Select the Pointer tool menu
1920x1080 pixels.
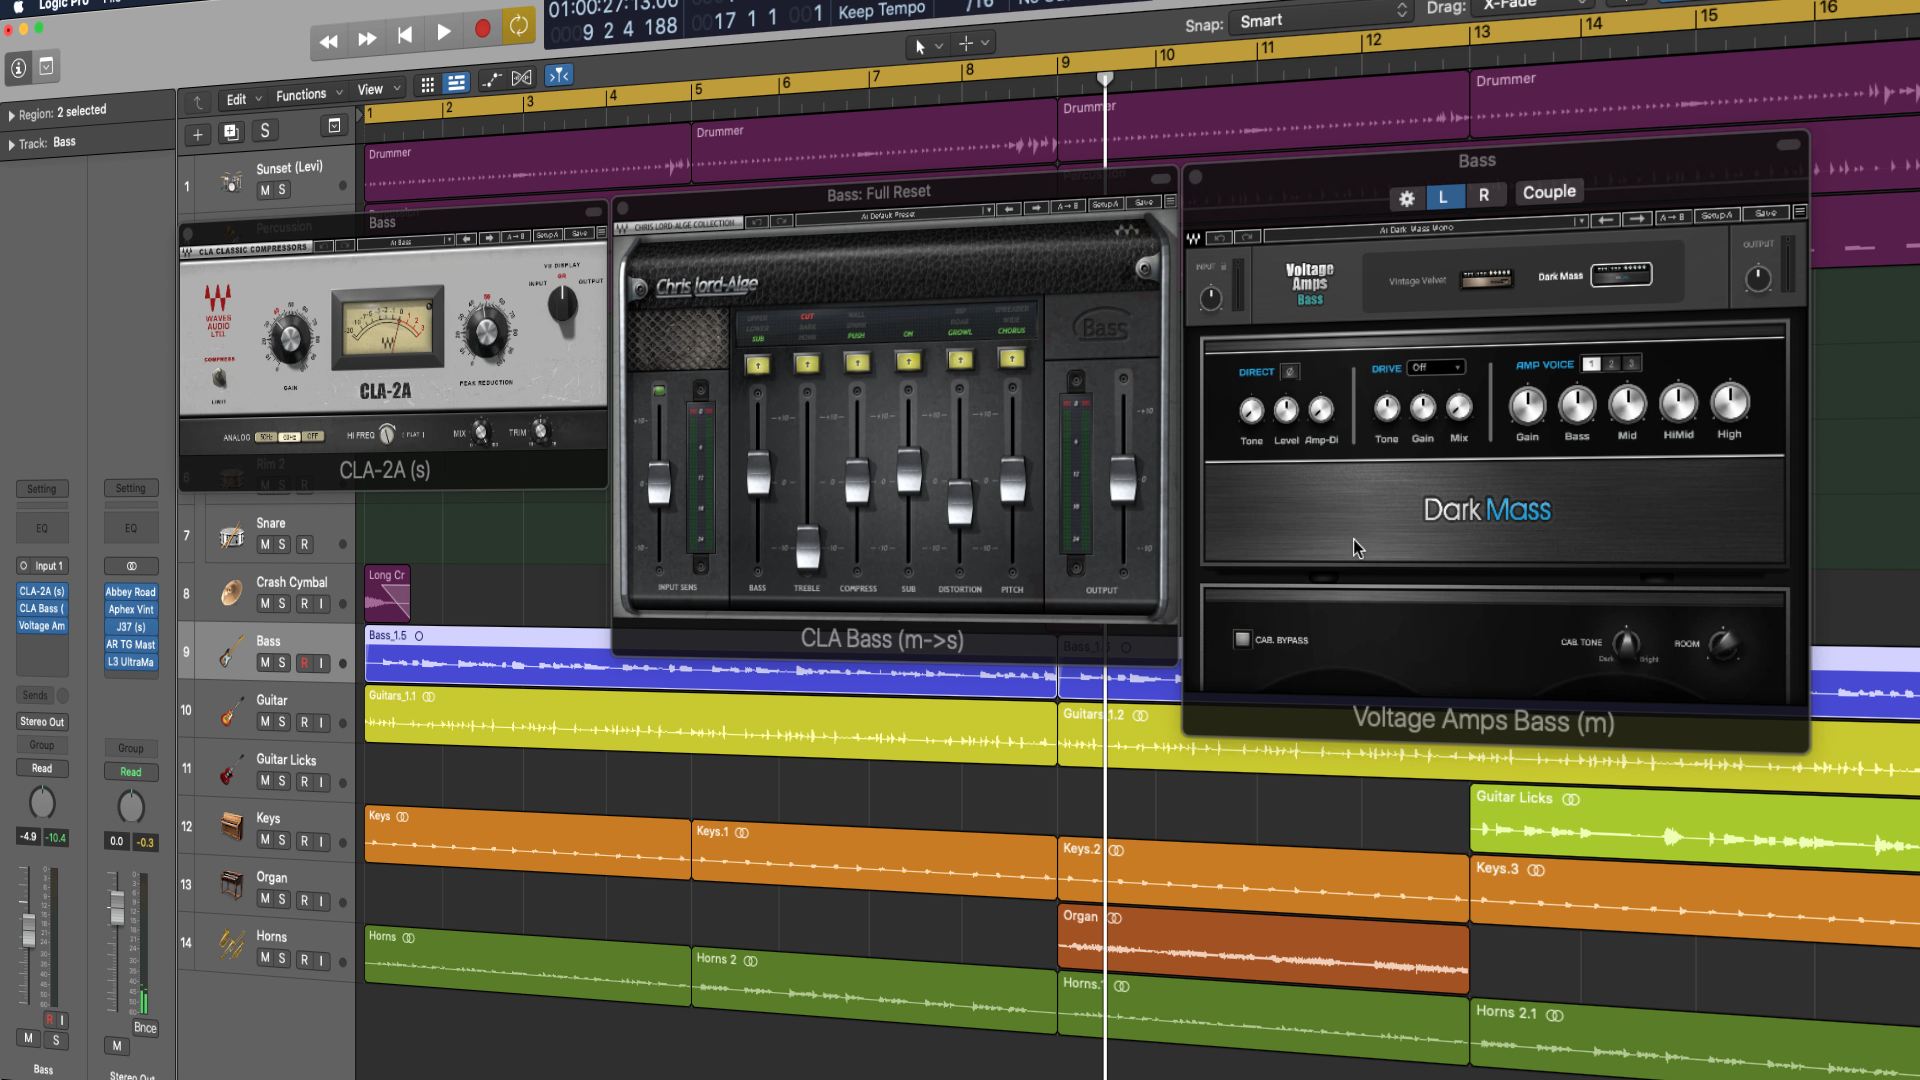pyautogui.click(x=927, y=46)
